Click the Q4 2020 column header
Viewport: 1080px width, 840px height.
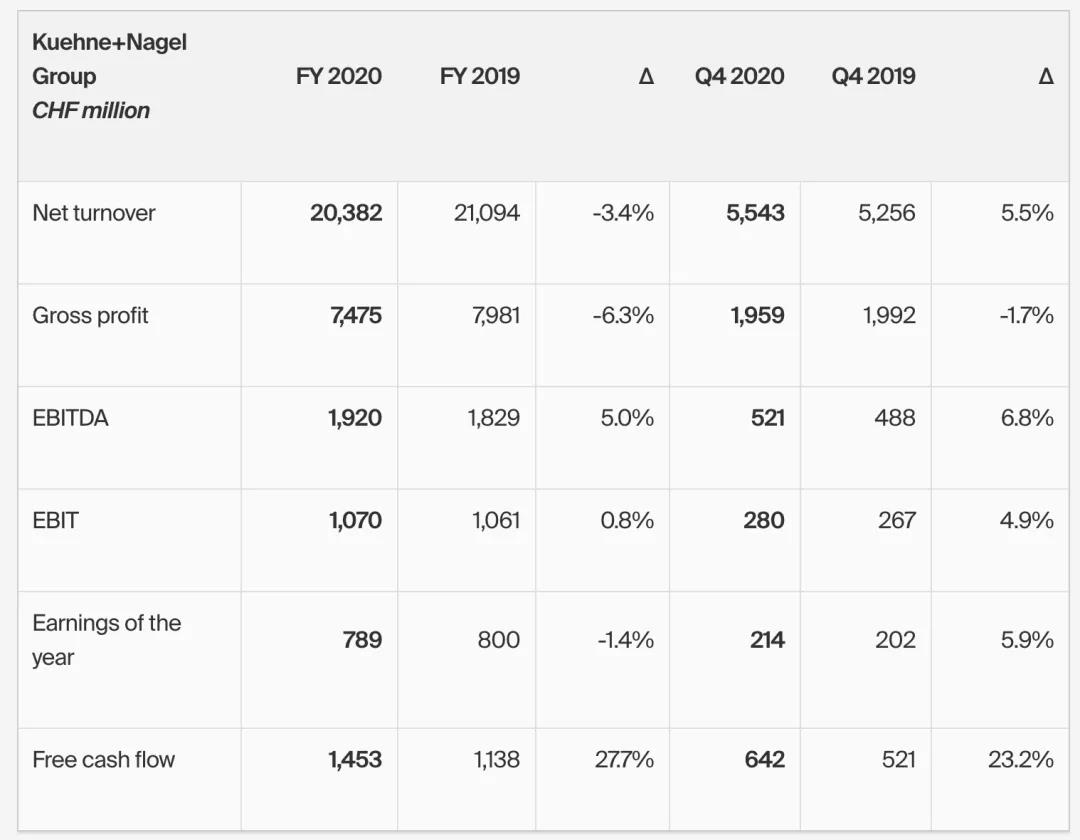point(739,76)
